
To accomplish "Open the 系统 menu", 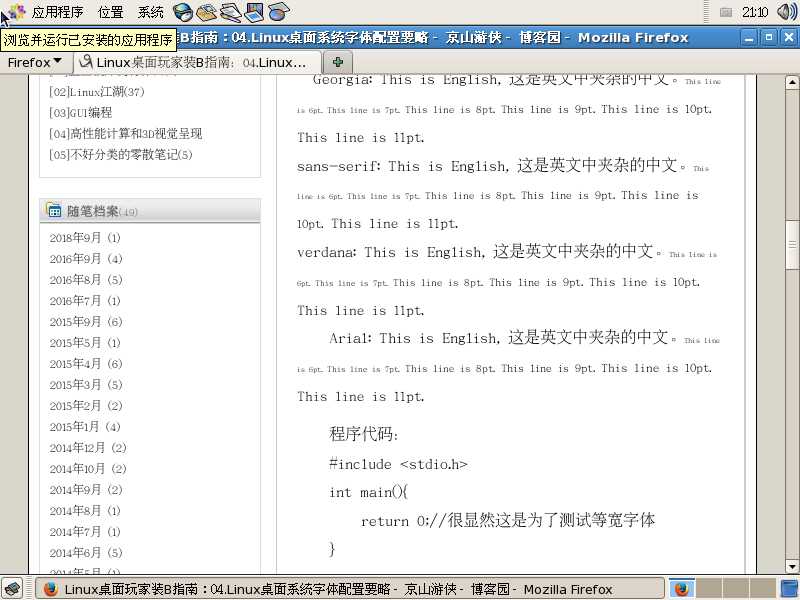I will point(151,12).
